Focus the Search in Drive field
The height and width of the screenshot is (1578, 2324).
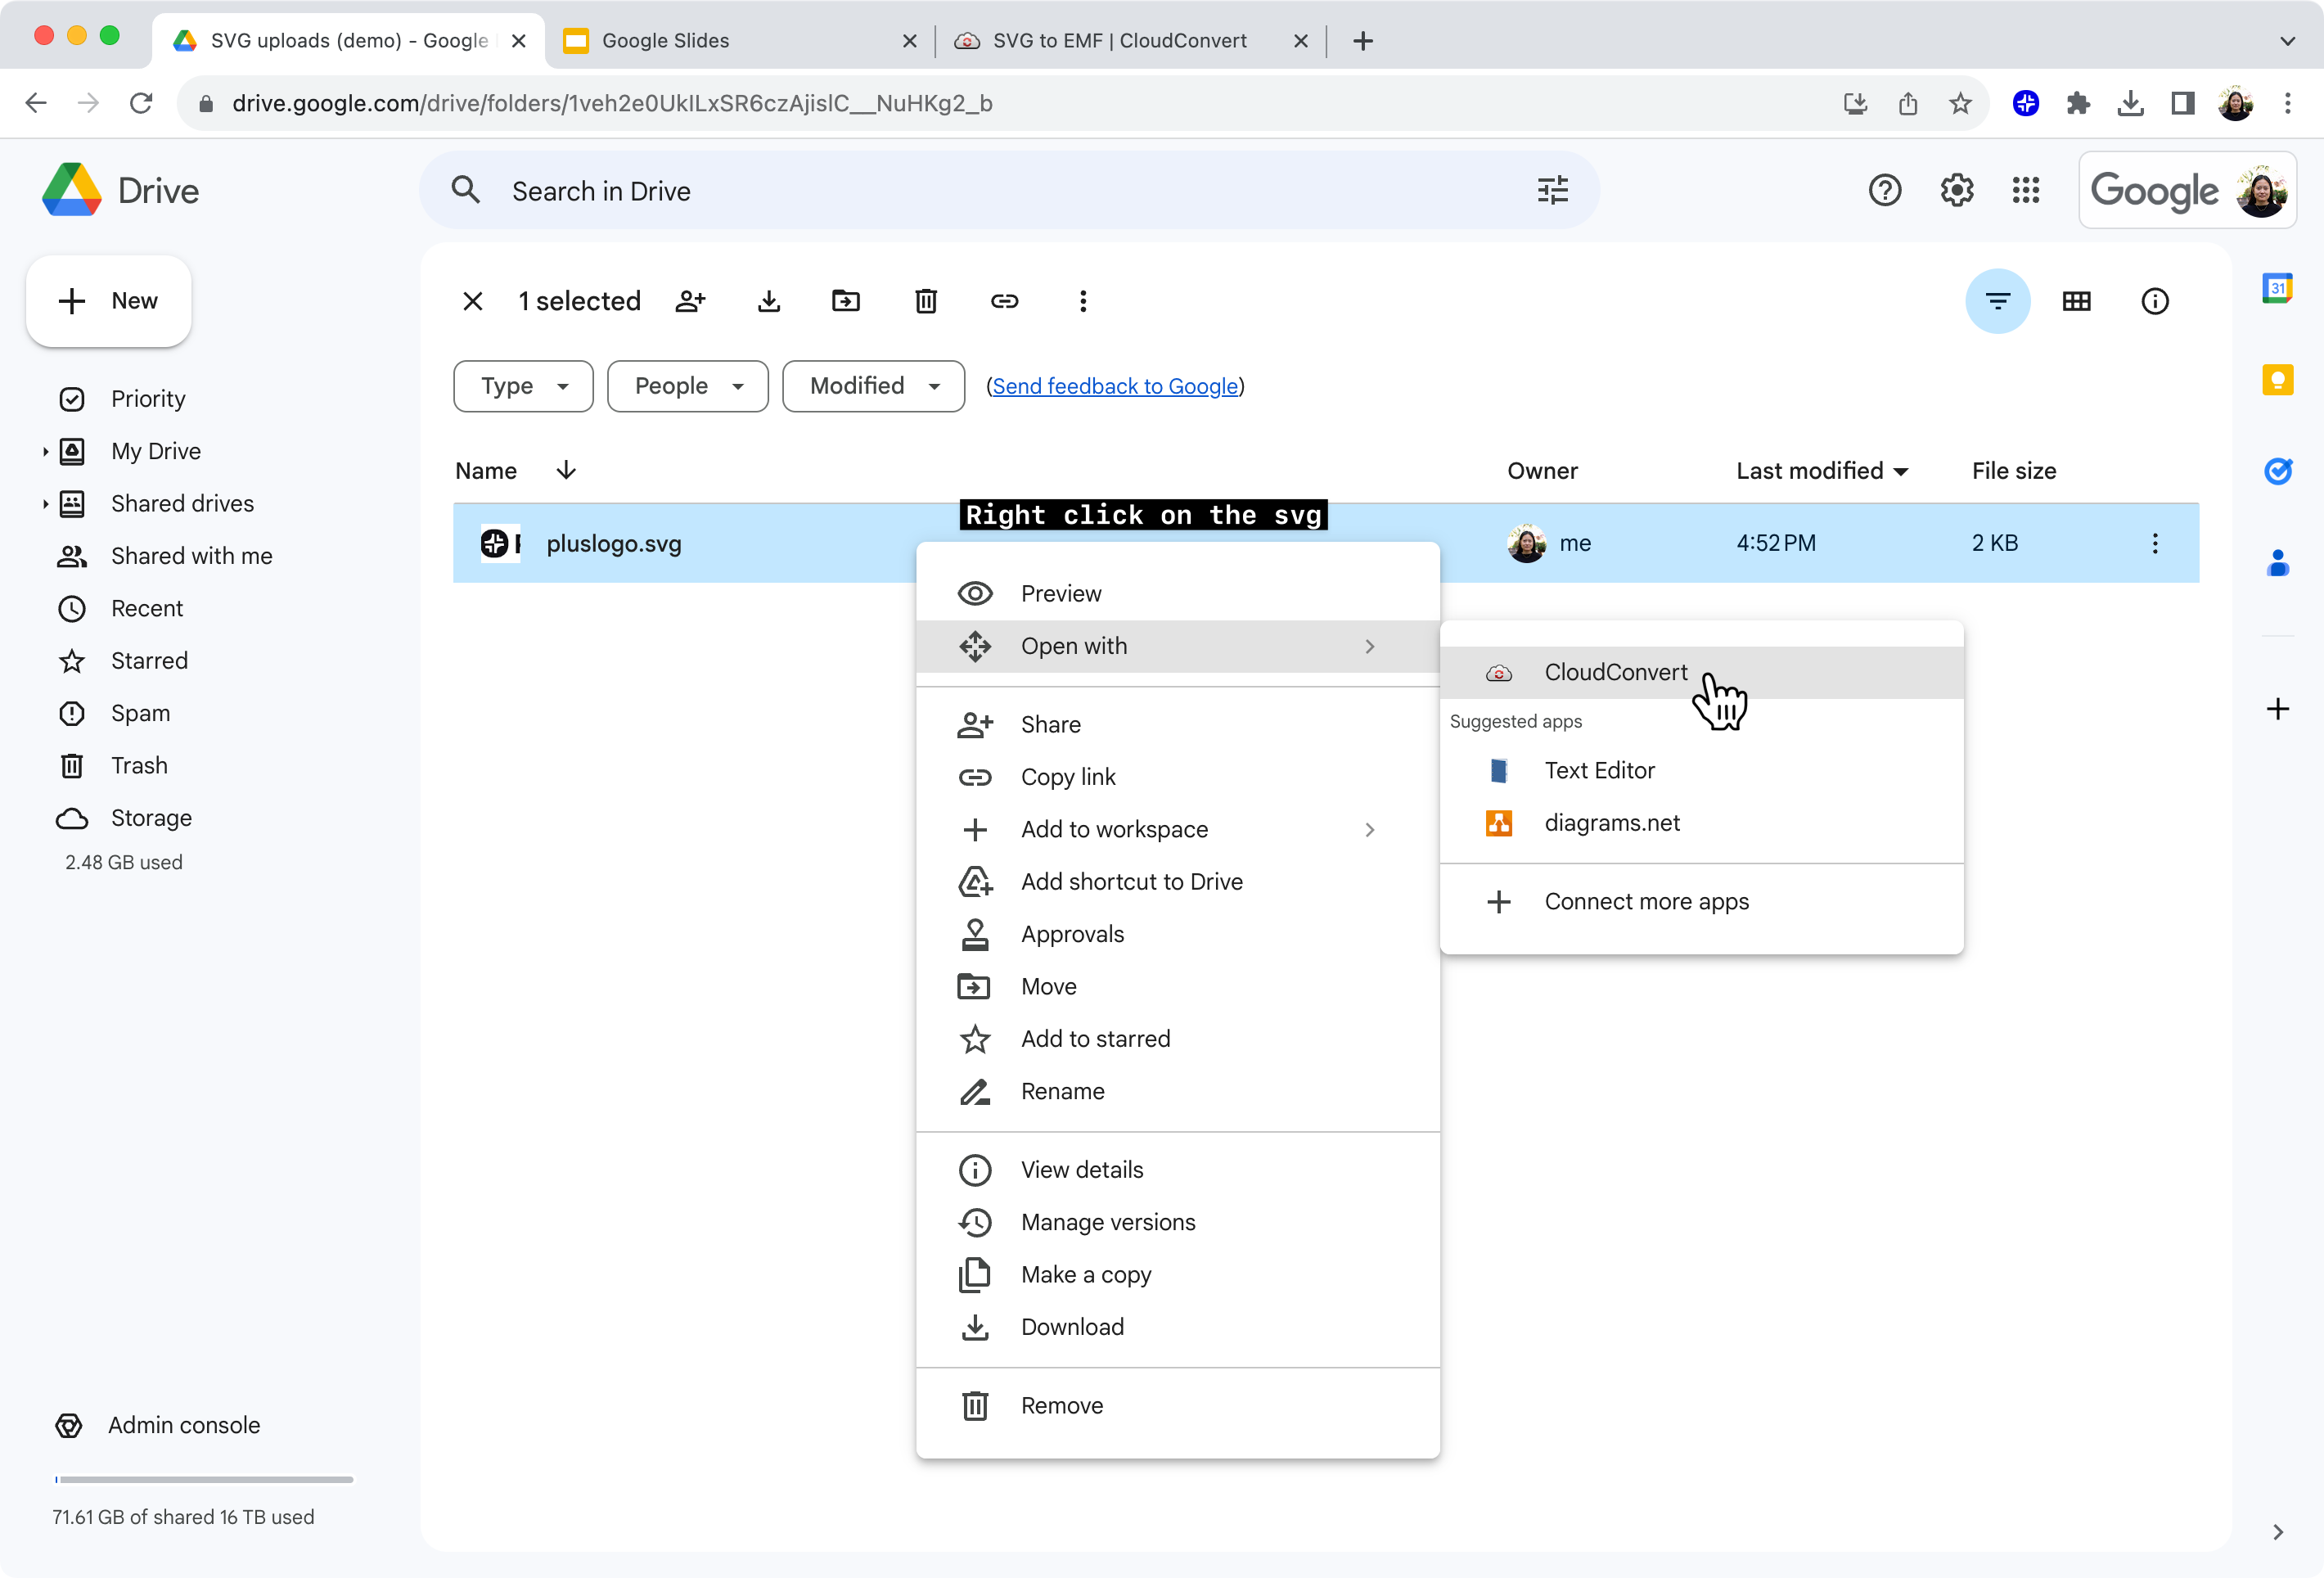(x=1010, y=190)
